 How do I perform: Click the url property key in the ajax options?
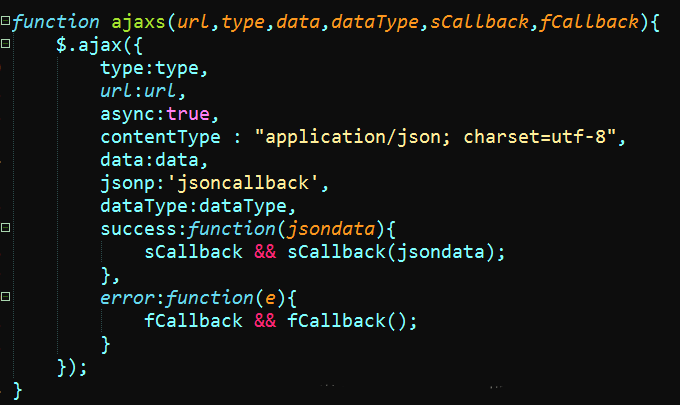116,91
